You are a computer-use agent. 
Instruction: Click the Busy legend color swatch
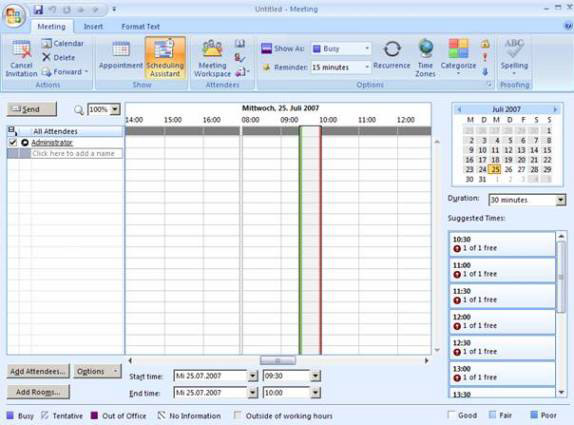pos(10,415)
